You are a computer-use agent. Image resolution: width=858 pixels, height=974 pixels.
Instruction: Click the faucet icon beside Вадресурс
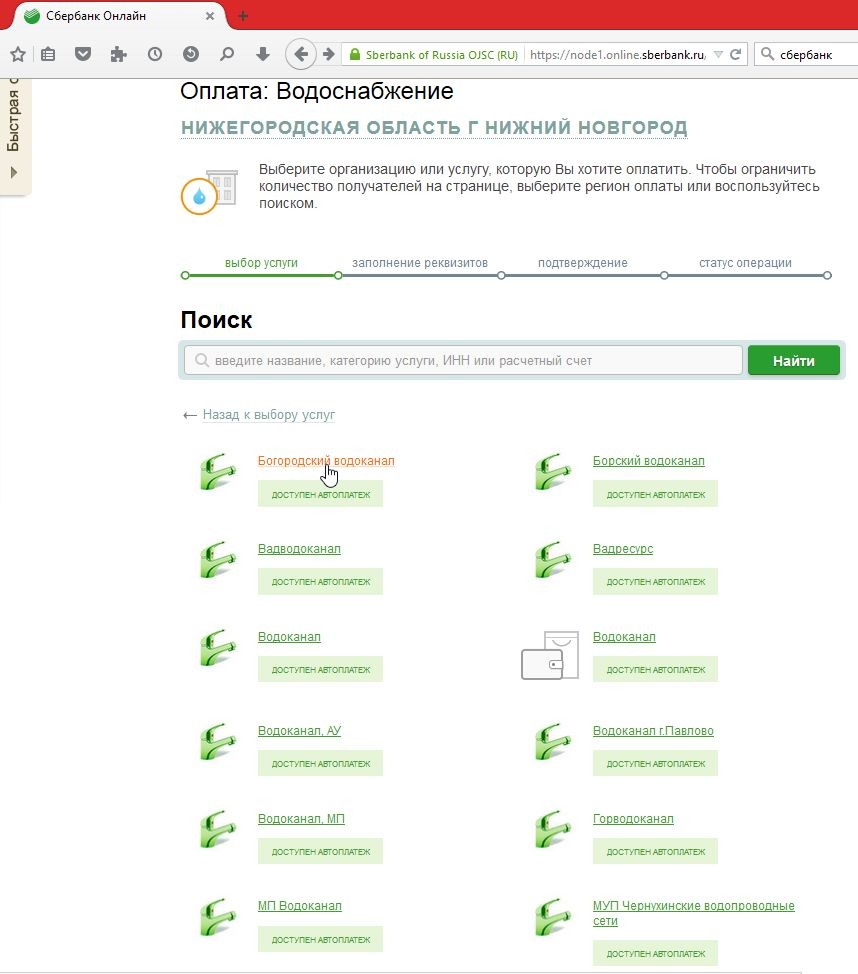tap(552, 560)
